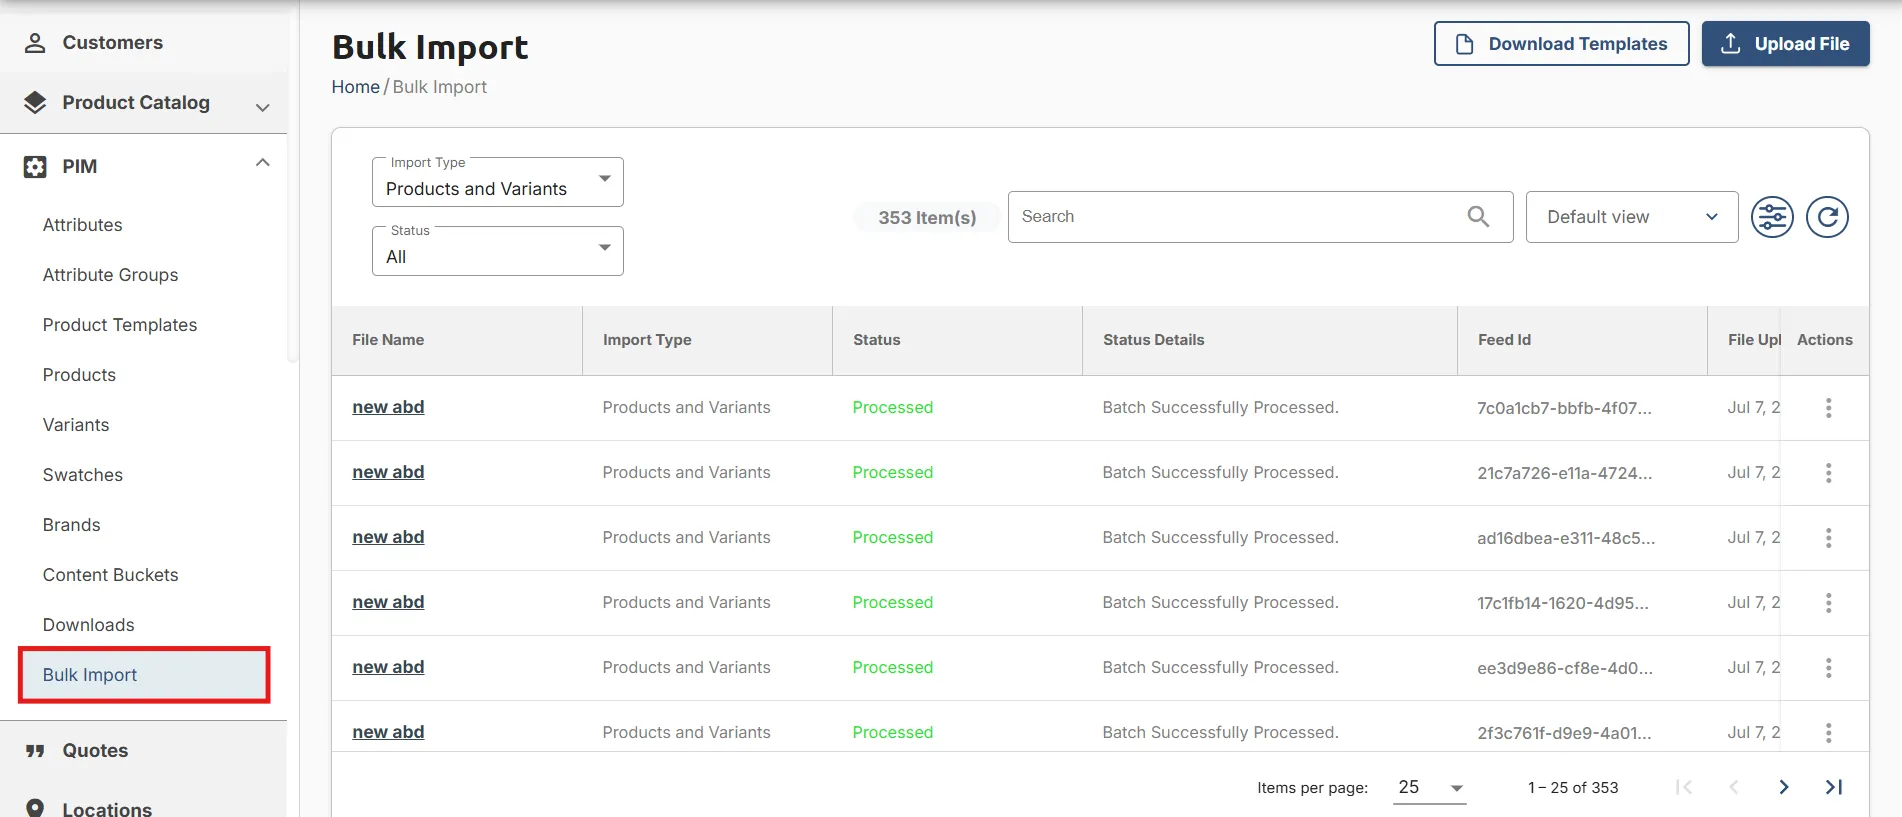Go to next page arrow
This screenshot has width=1902, height=817.
[x=1784, y=787]
